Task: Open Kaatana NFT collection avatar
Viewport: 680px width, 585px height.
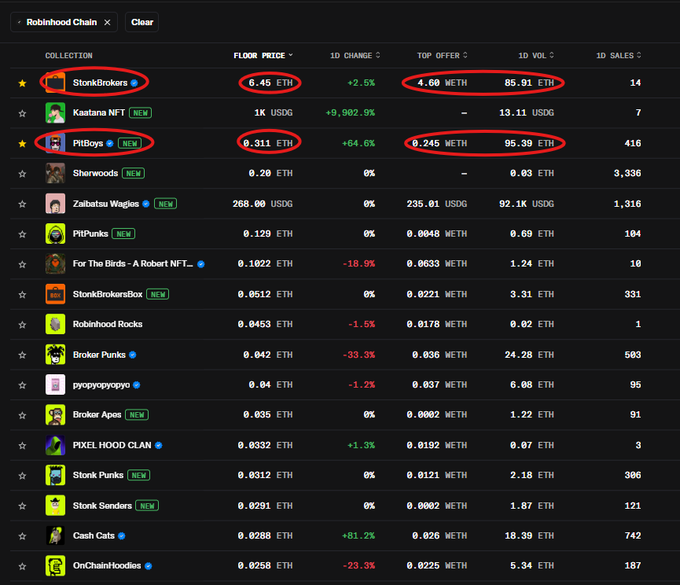Action: pos(56,113)
